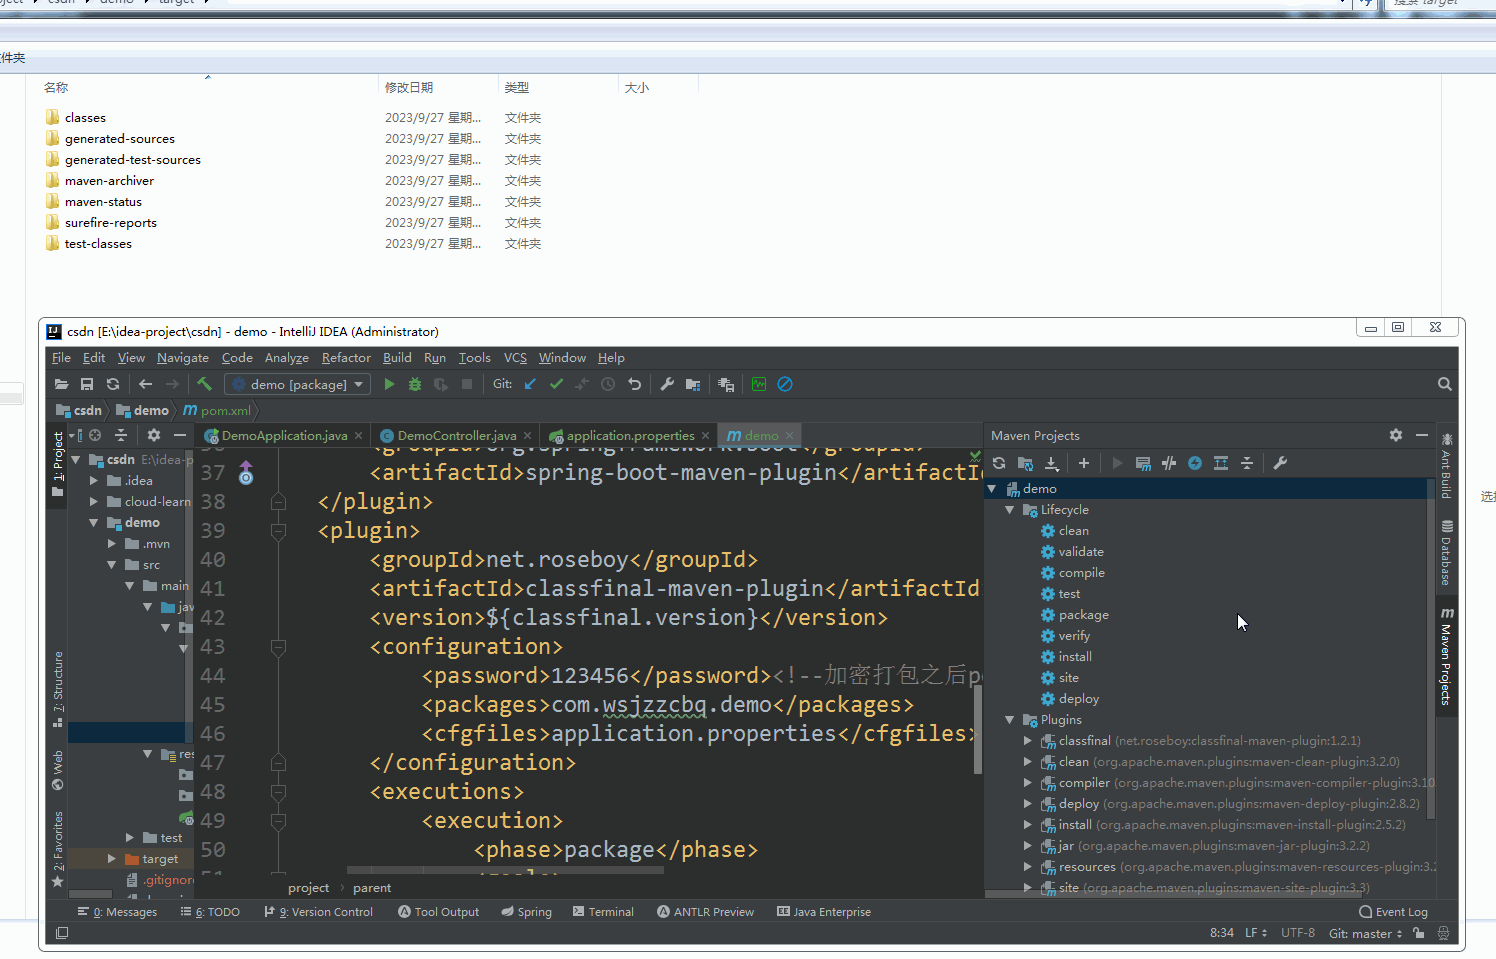This screenshot has height=959, width=1496.
Task: Open Project Structure toolbar icon
Action: 693,384
